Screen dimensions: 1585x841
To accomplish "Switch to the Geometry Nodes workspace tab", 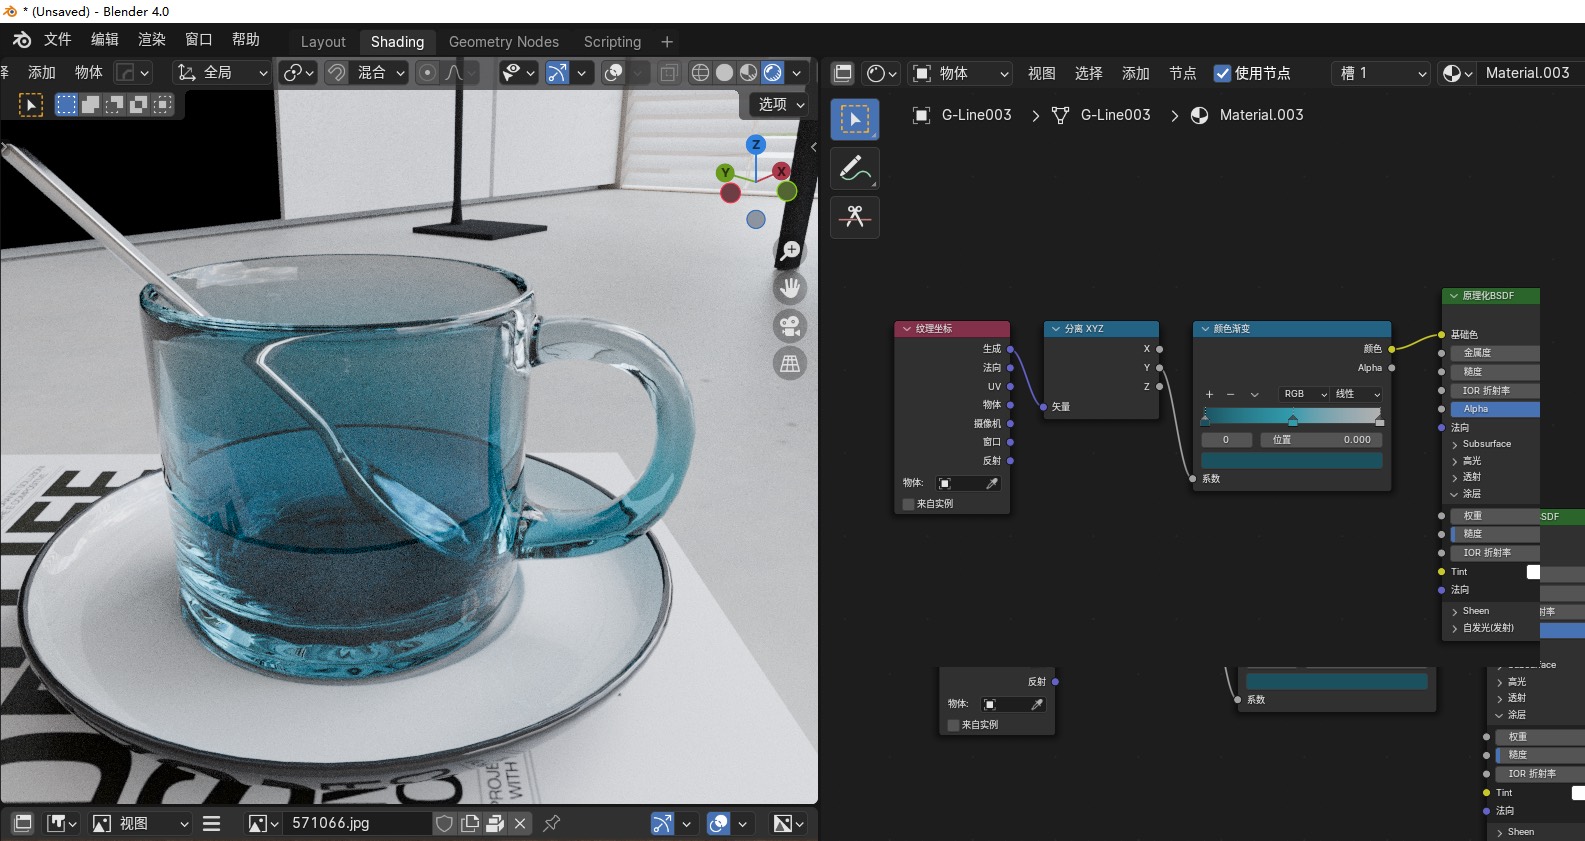I will pyautogui.click(x=503, y=42).
